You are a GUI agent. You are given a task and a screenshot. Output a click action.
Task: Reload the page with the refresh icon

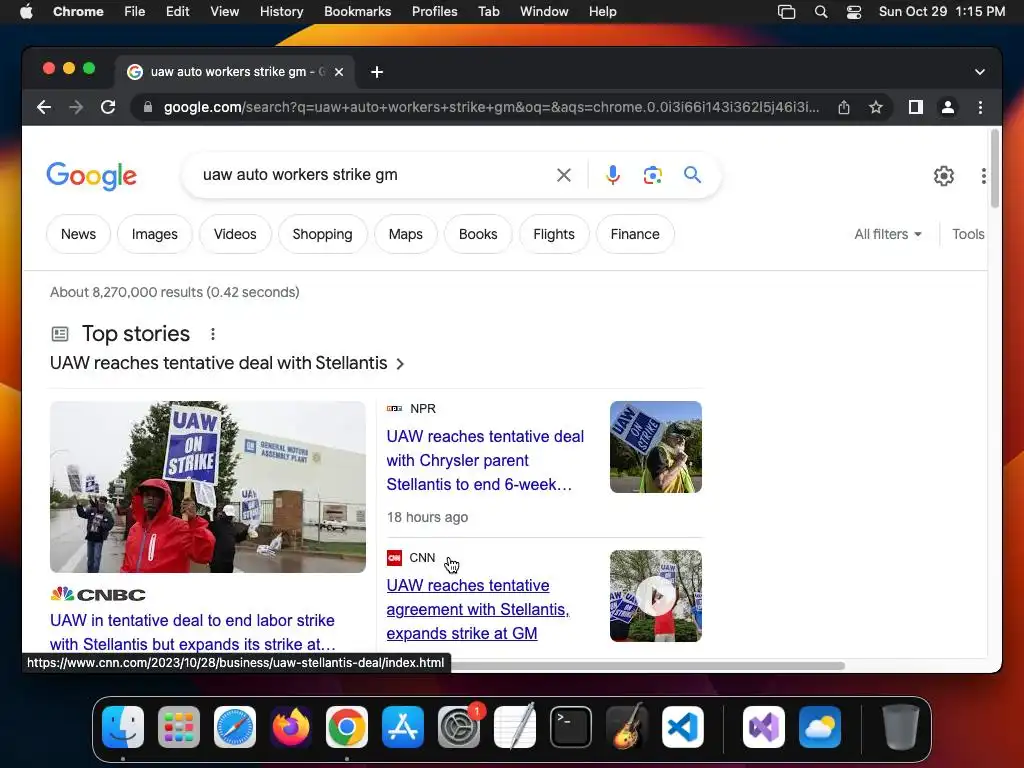click(x=108, y=107)
